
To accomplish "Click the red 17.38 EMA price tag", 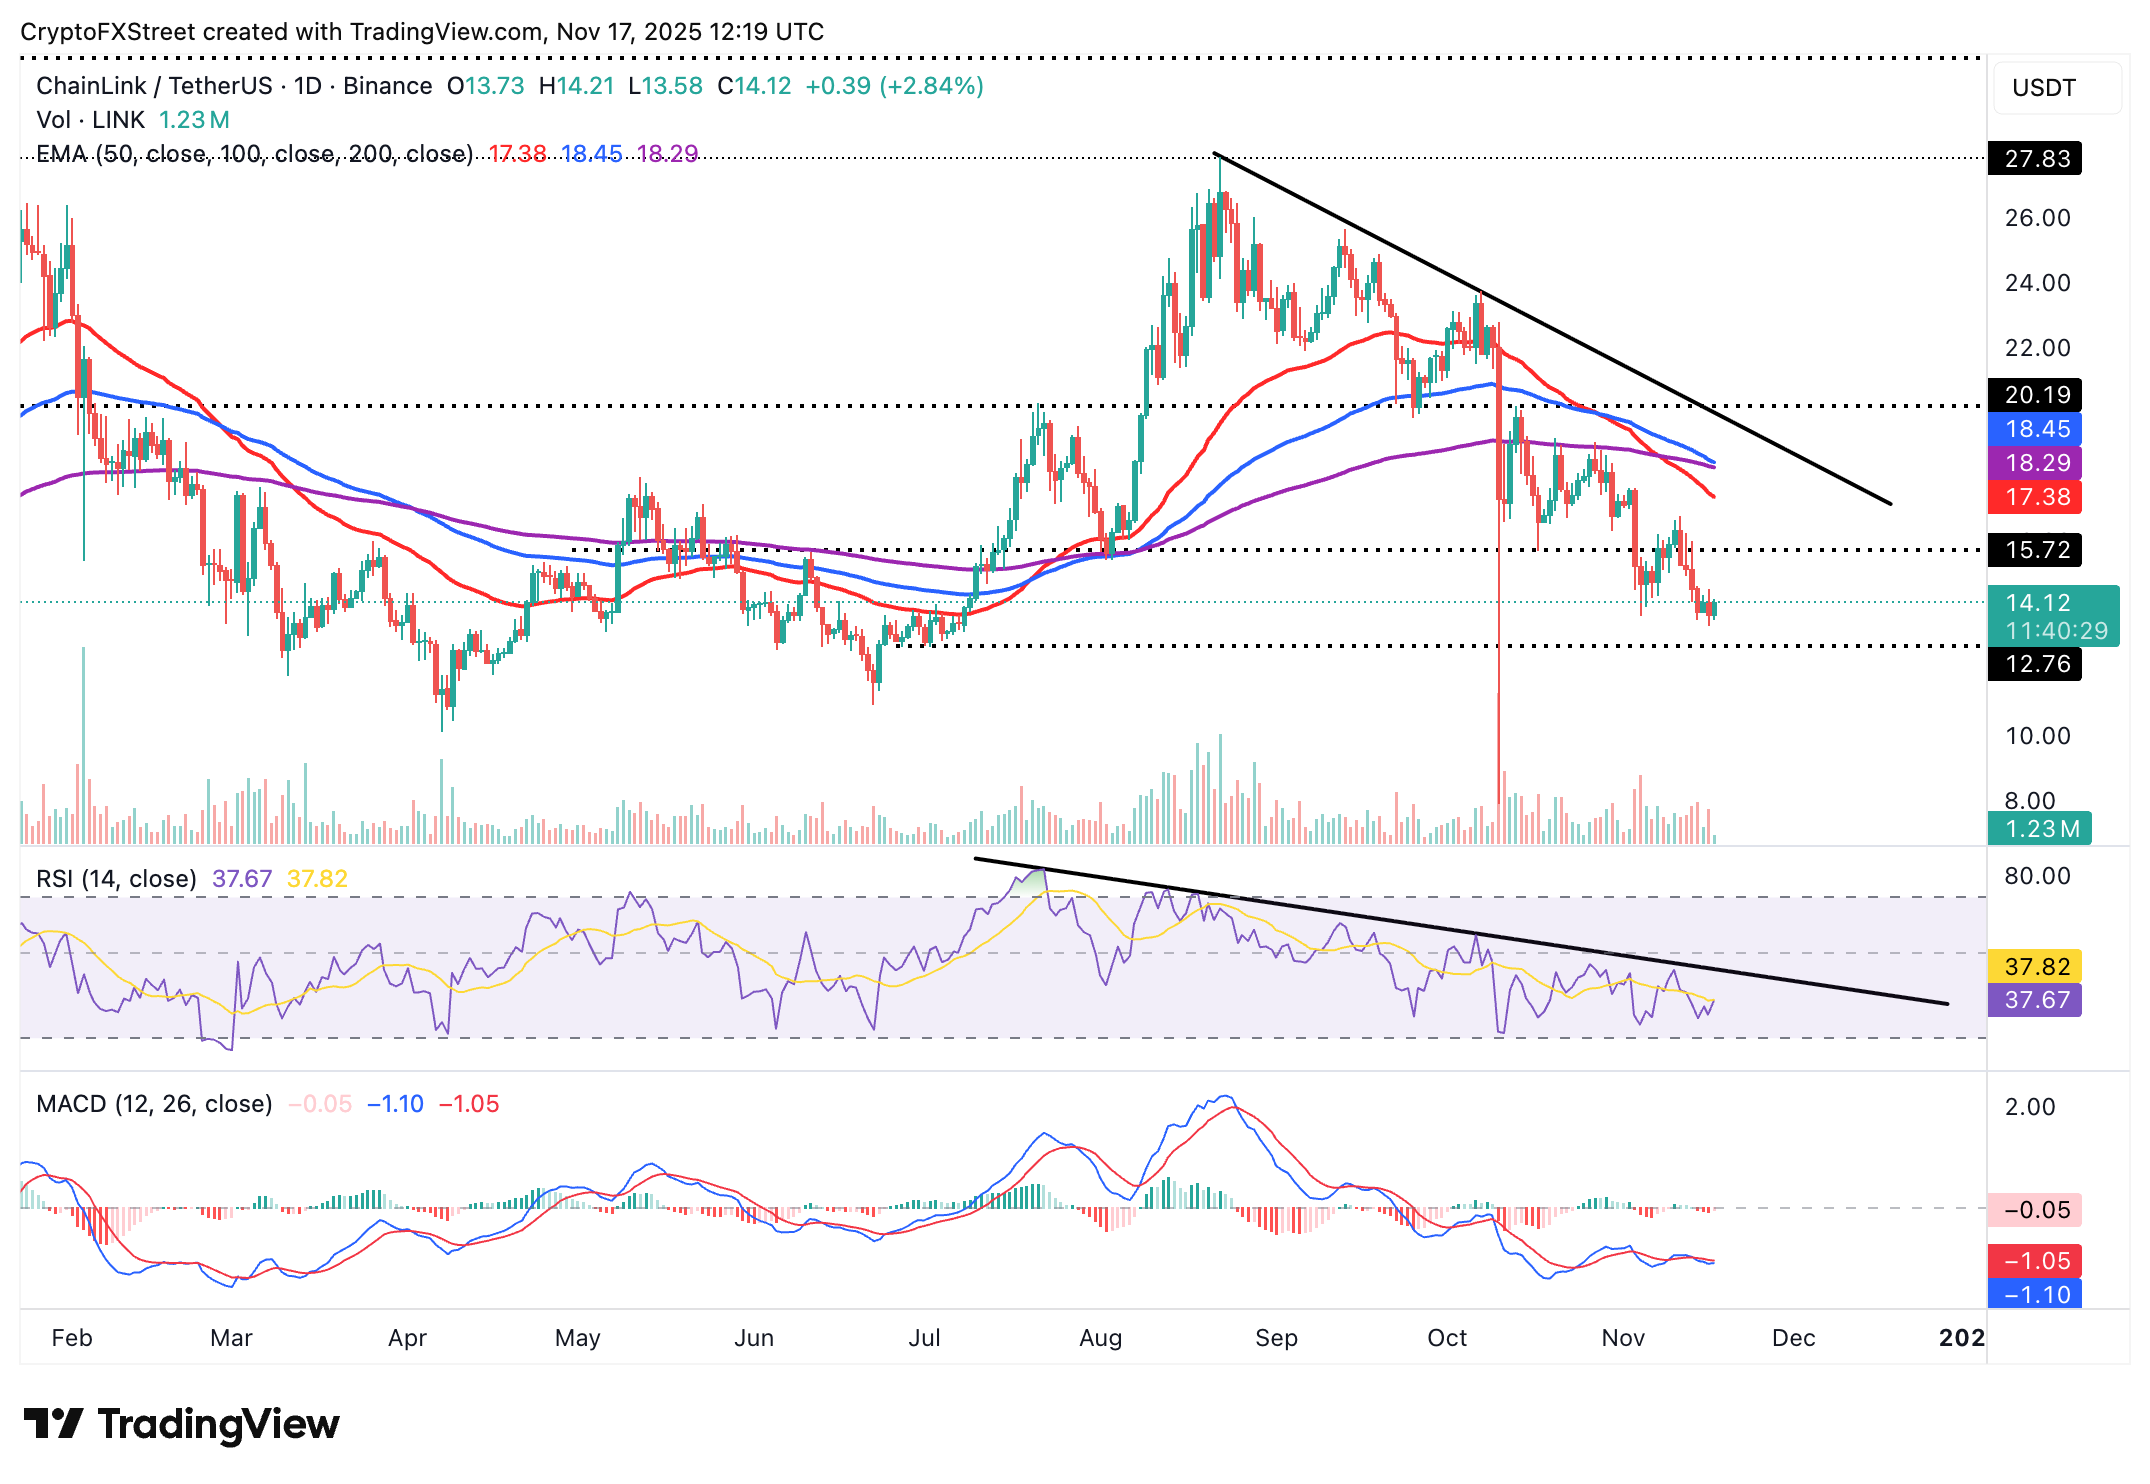I will point(2035,497).
